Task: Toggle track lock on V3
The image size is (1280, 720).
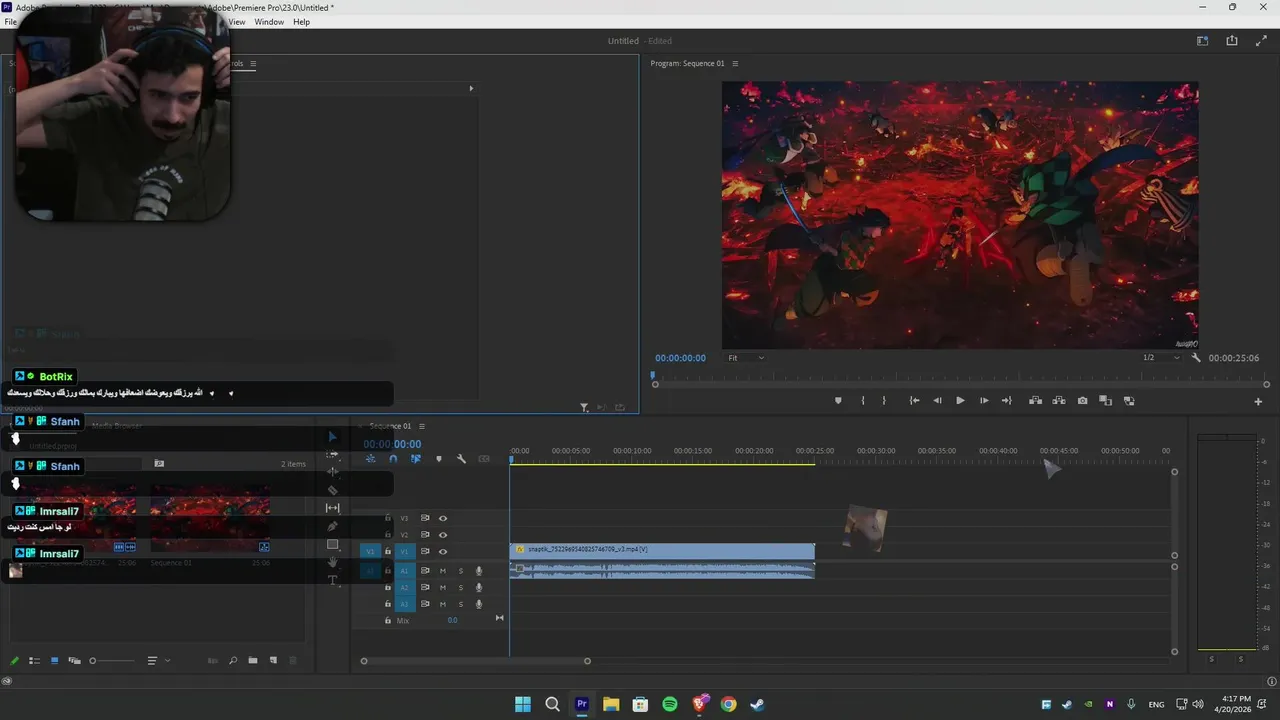Action: (388, 518)
